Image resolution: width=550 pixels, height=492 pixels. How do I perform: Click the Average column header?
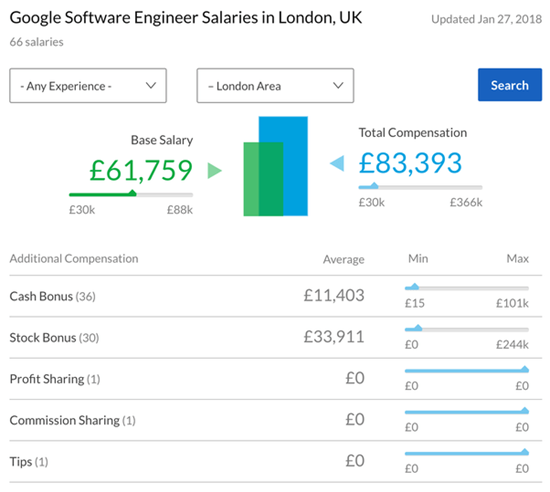click(344, 259)
